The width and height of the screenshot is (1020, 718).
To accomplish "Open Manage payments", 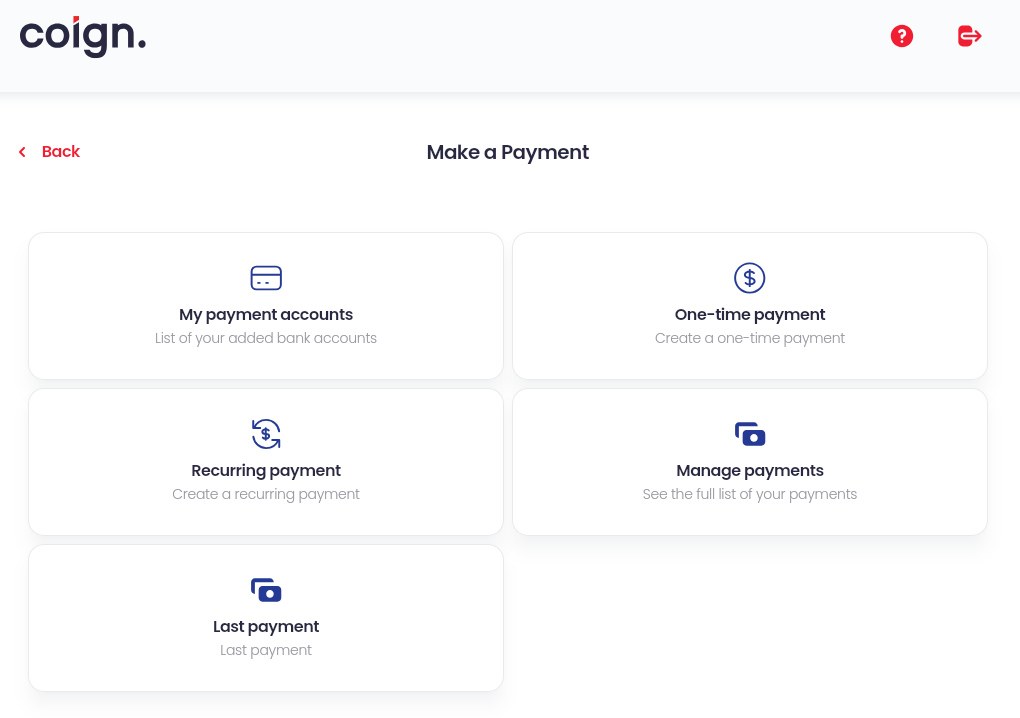I will click(x=750, y=461).
